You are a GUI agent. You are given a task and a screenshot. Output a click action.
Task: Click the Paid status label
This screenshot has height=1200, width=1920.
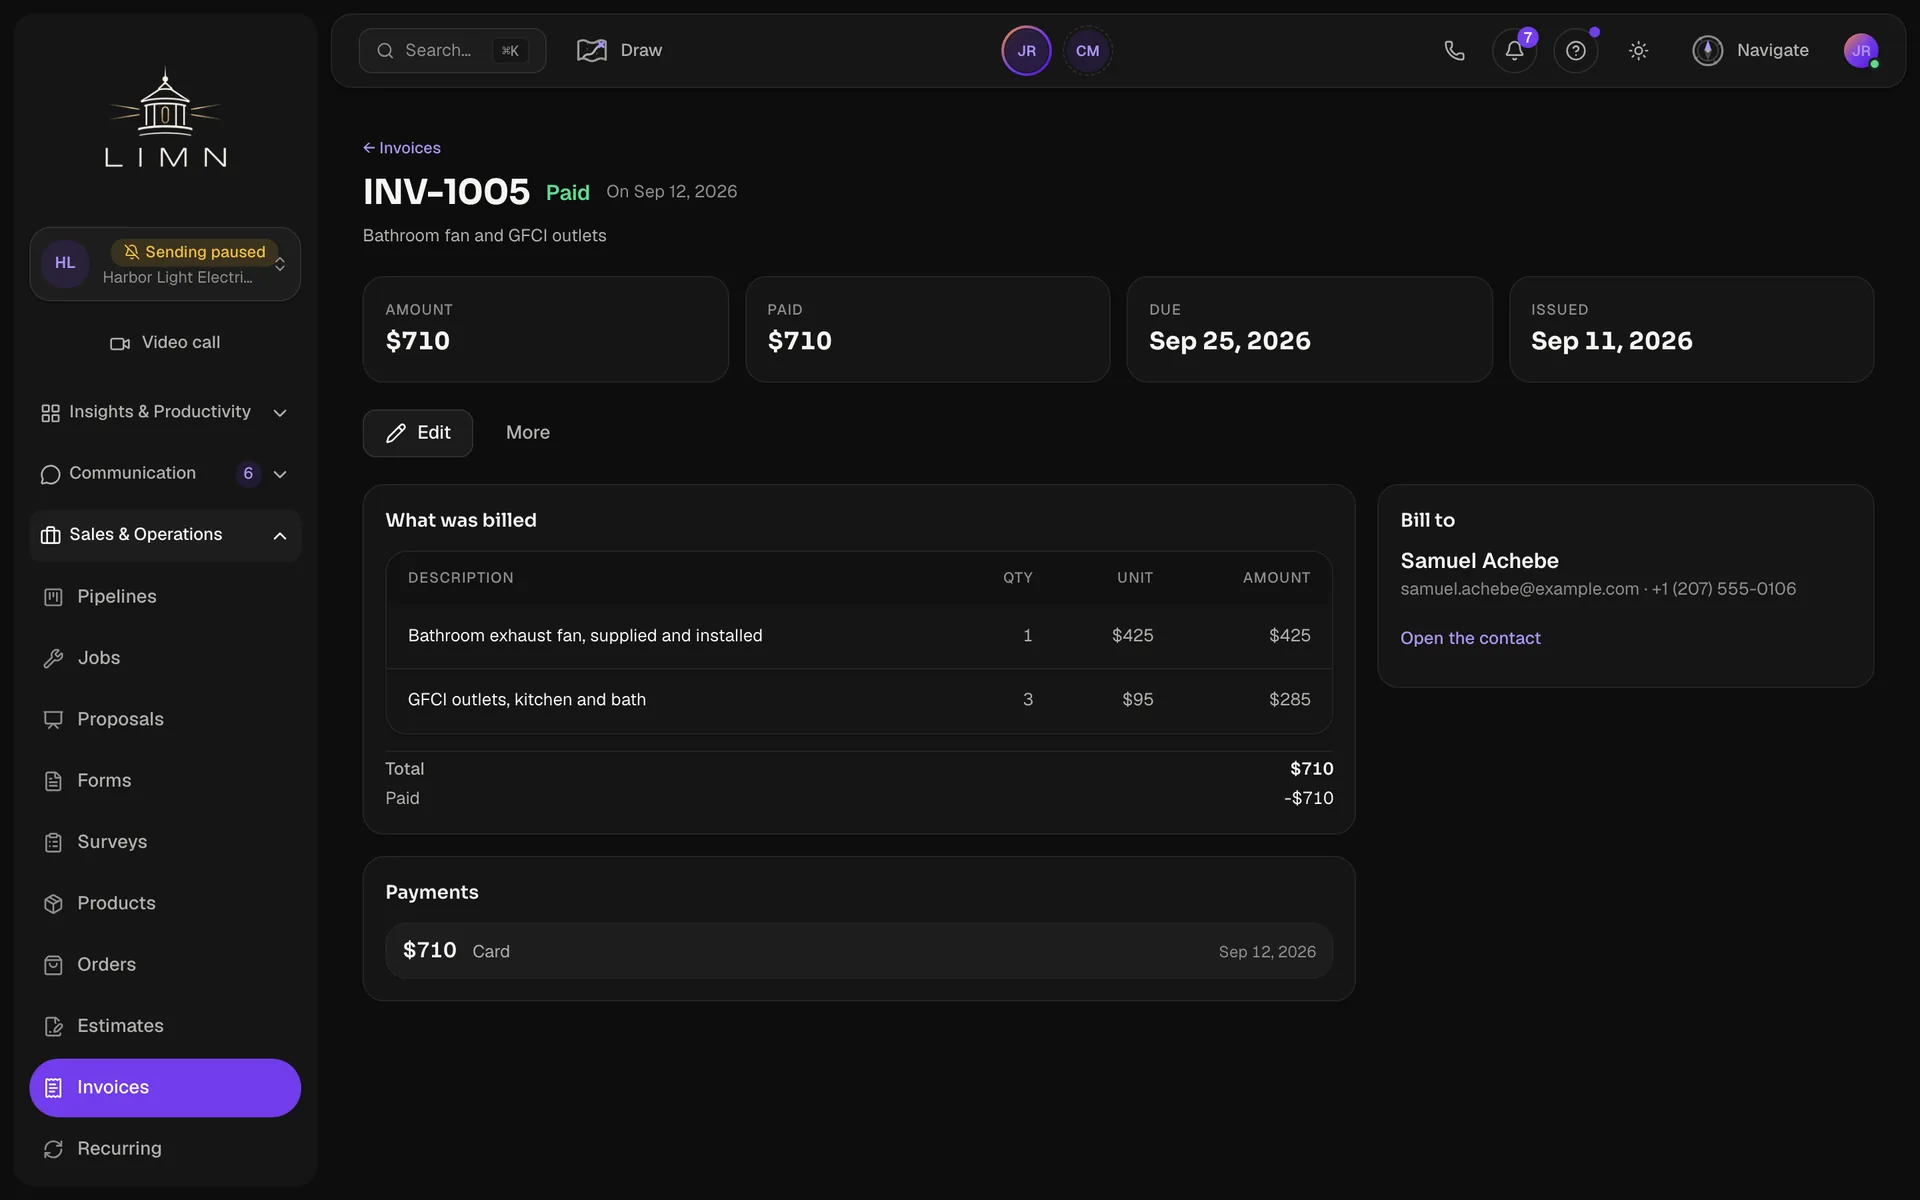(x=567, y=193)
